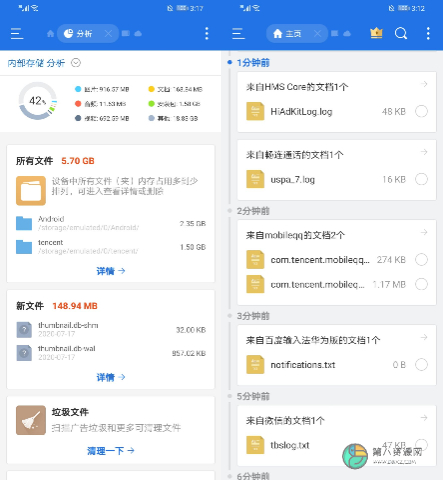Expand the HMS Core documents group arrow
Viewport: 443px width, 480px height.
[x=424, y=84]
